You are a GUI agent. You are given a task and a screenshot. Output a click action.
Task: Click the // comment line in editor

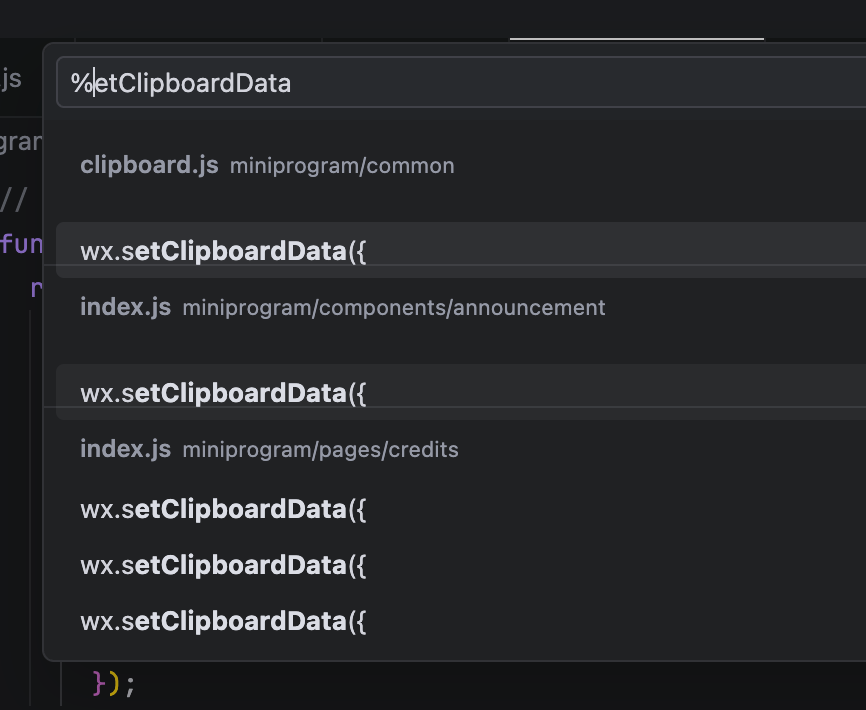click(13, 197)
